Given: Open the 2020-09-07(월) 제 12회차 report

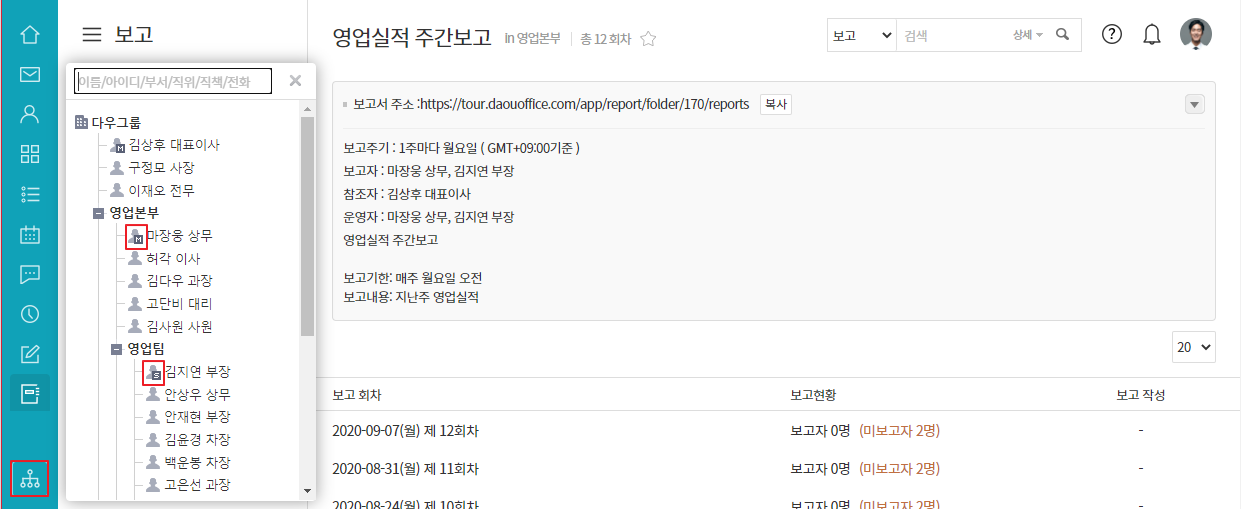Looking at the screenshot, I should pyautogui.click(x=405, y=431).
